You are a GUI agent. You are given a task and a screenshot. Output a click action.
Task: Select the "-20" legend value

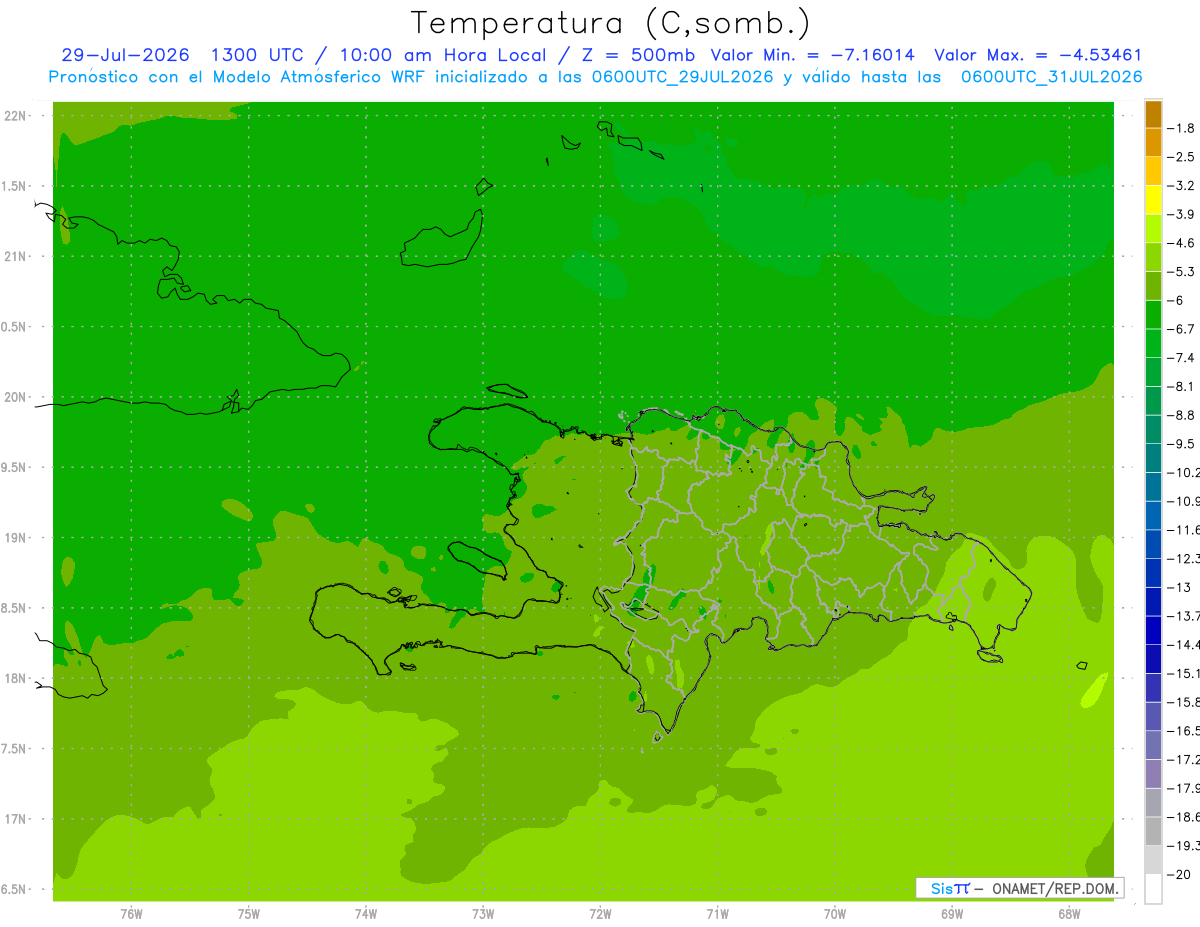1179,875
